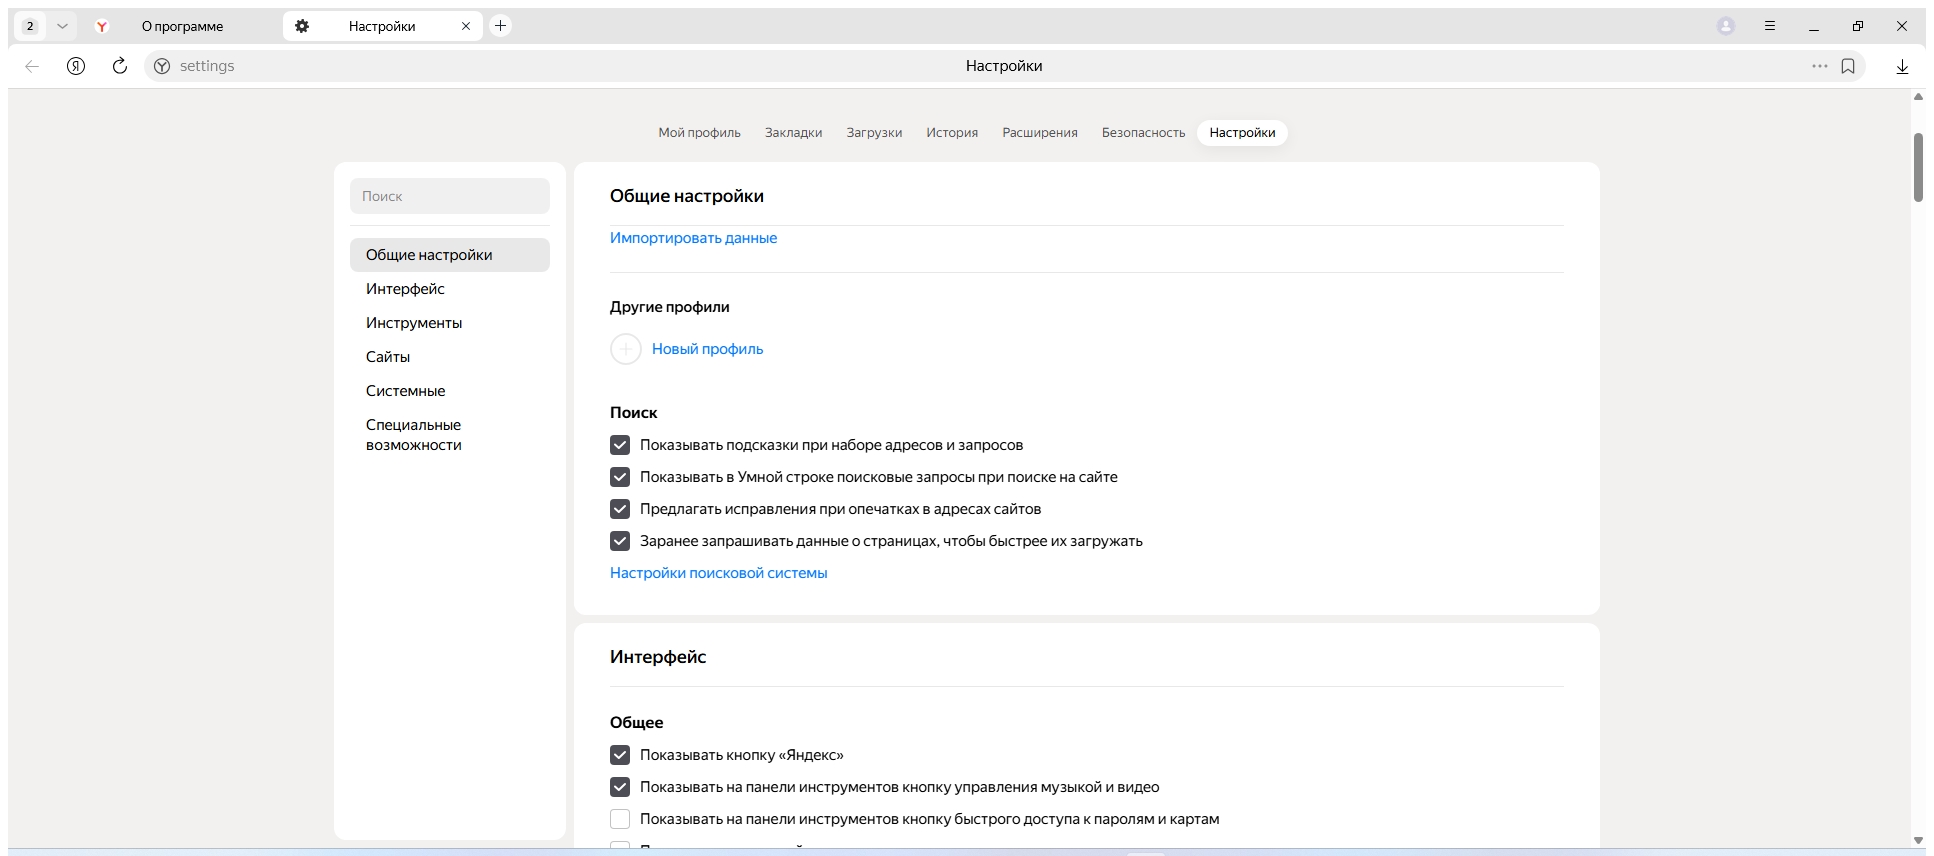Viewport: 1934px width, 856px height.
Task: Open the Загрузки section
Action: tap(874, 133)
